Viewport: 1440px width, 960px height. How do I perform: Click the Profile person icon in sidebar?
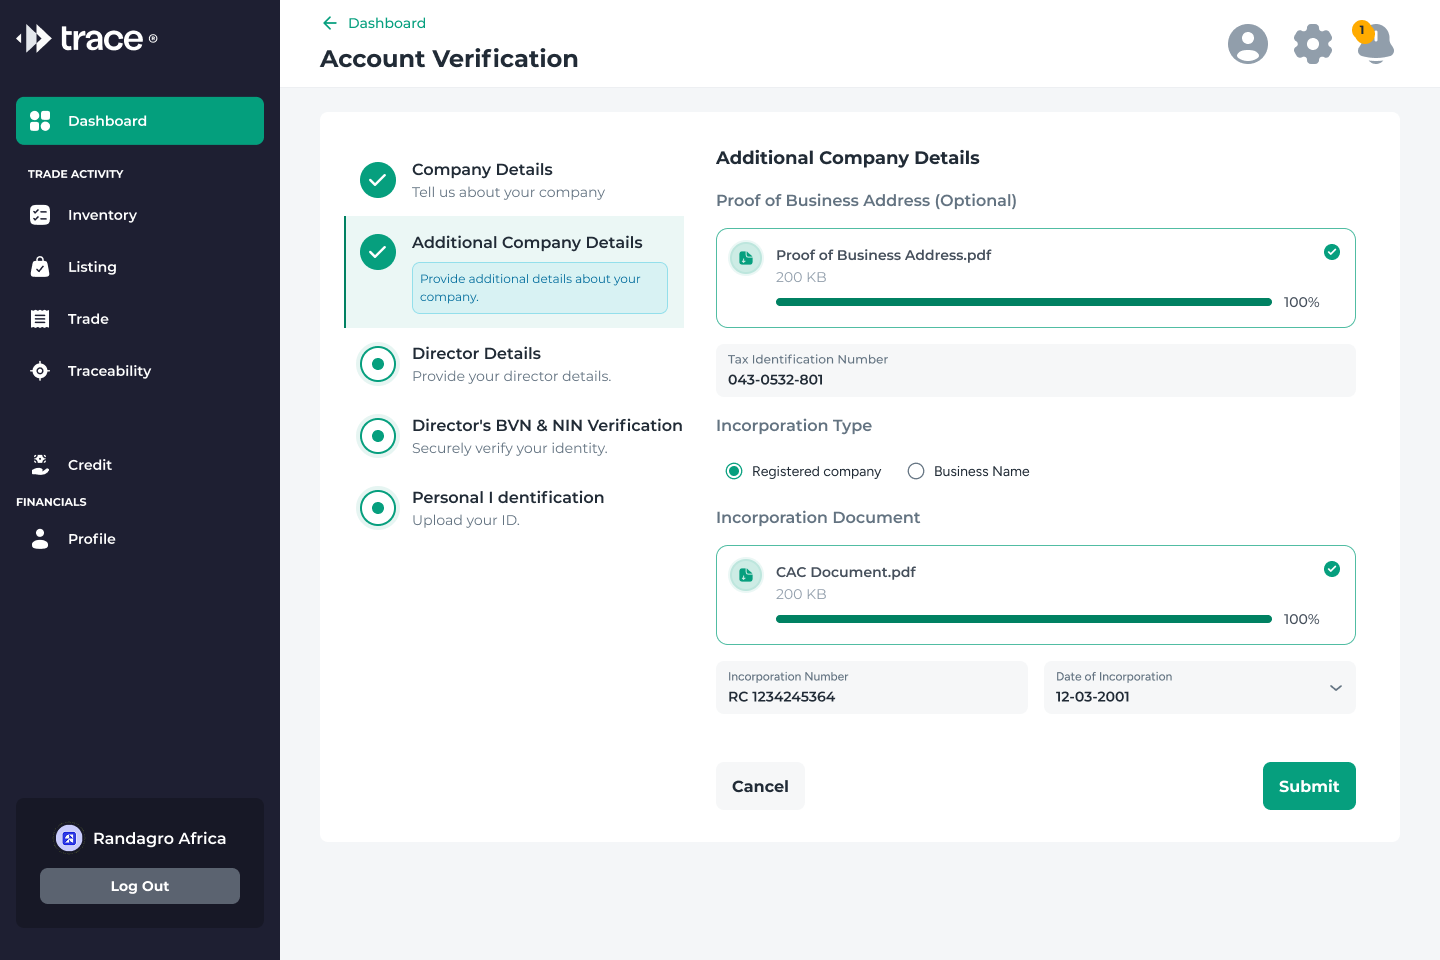pyautogui.click(x=40, y=539)
